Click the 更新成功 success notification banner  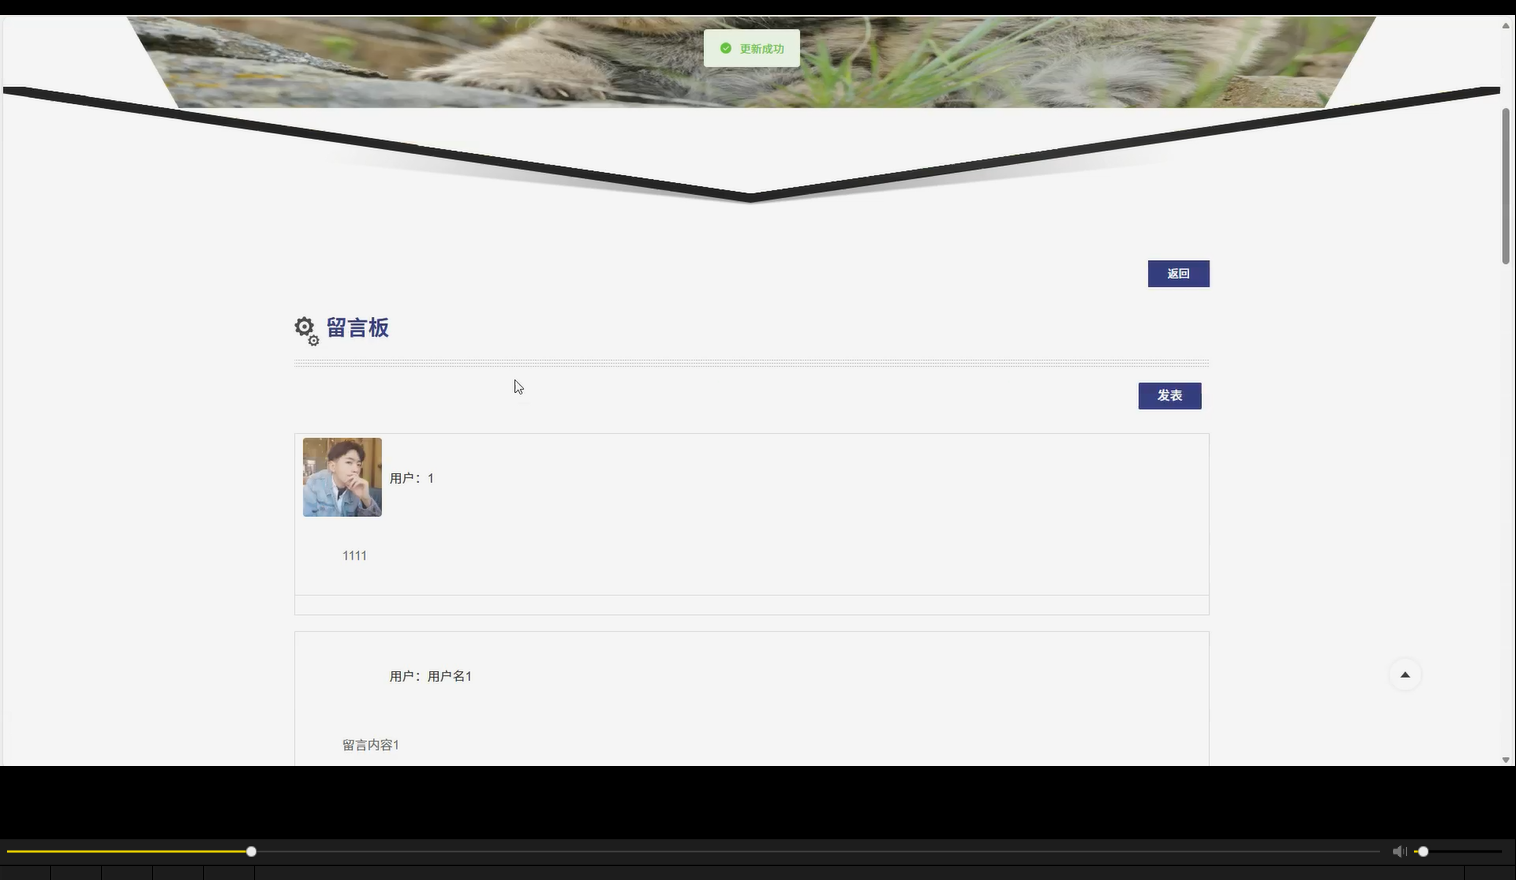pyautogui.click(x=752, y=47)
